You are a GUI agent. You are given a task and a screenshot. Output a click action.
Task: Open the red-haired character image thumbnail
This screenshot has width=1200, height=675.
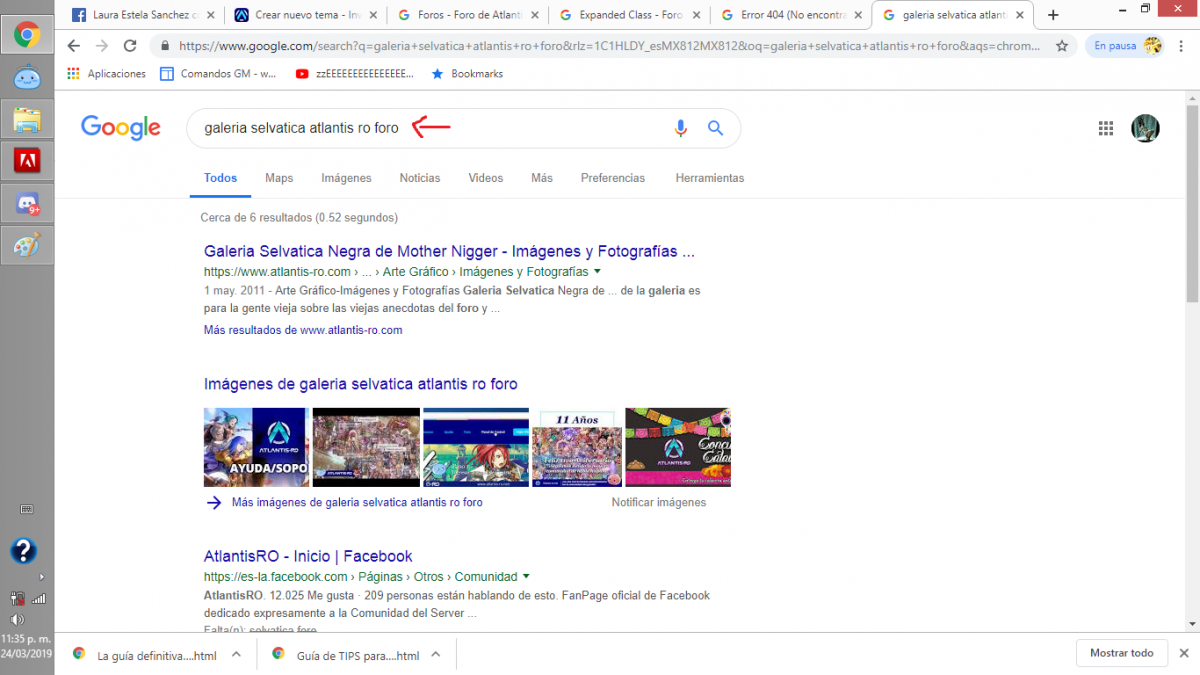tap(475, 448)
